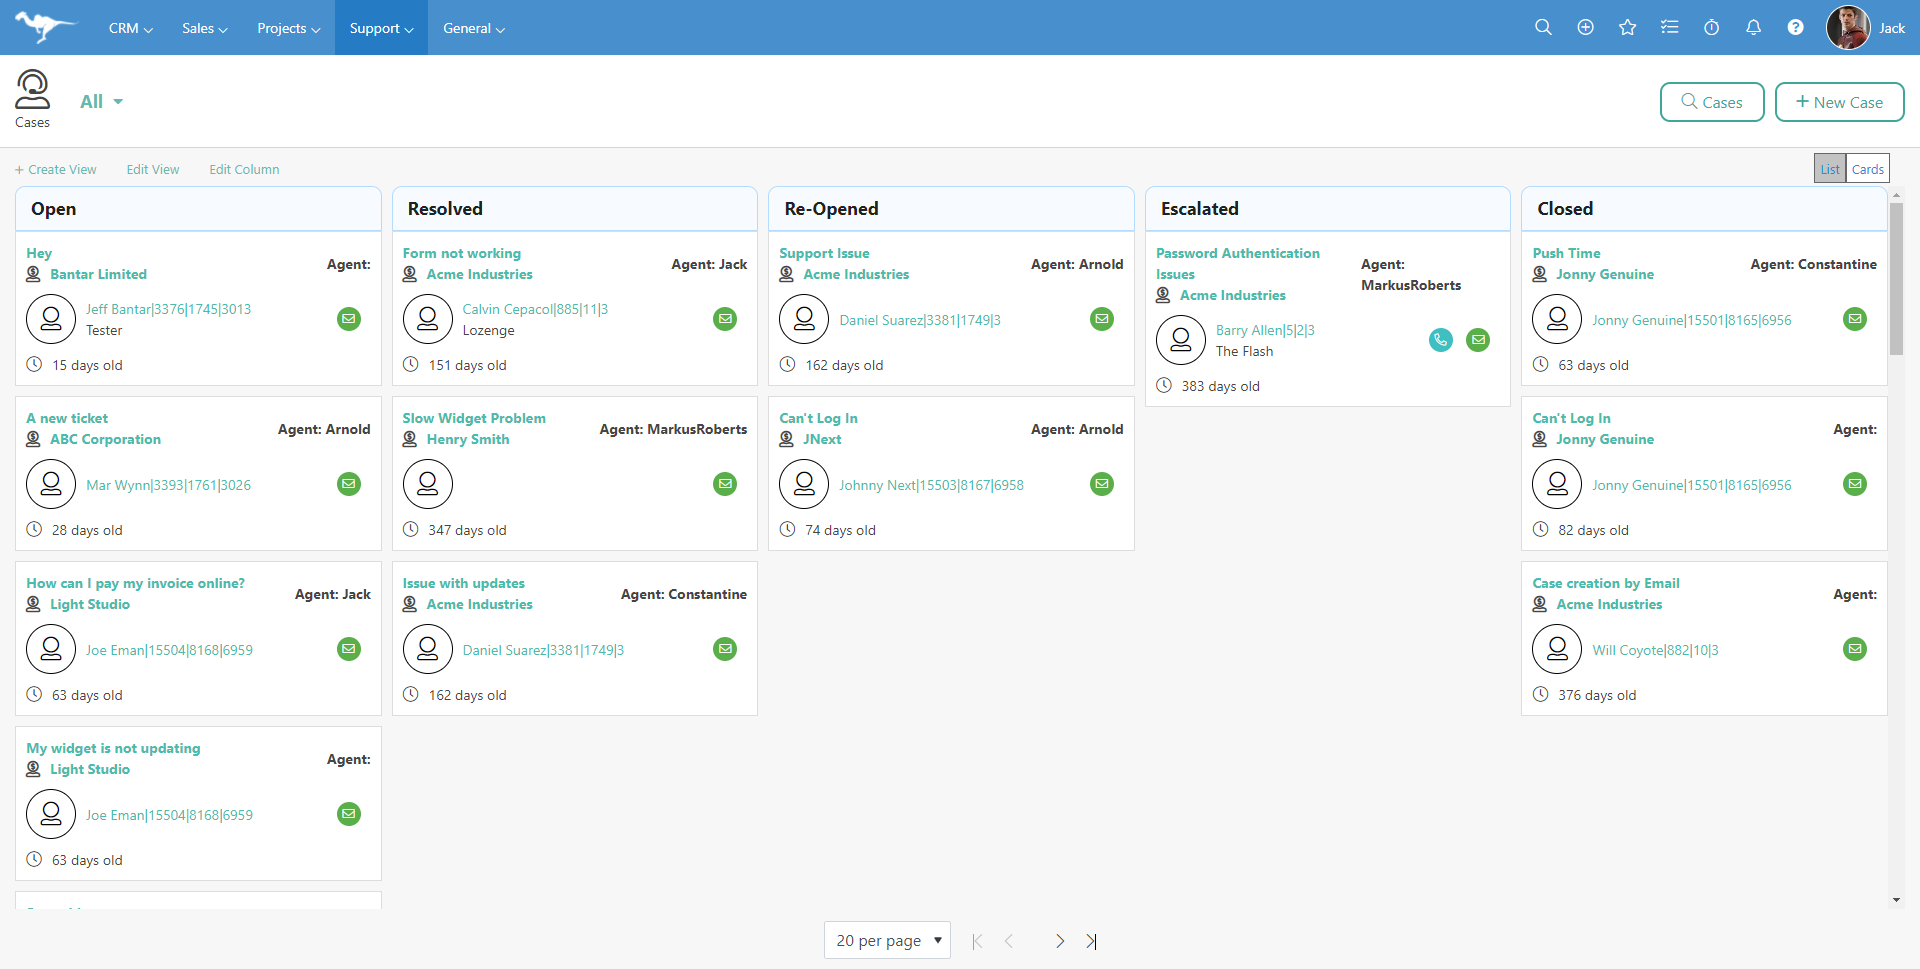Open favorites star icon in header
The image size is (1920, 969).
tap(1627, 28)
